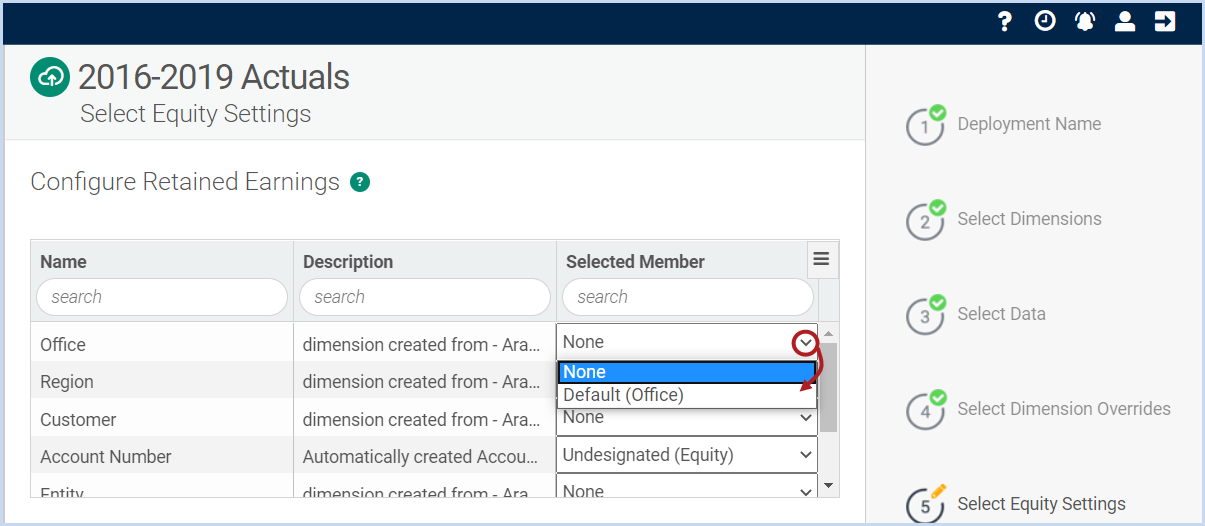
Task: Click the Selected Member search field
Action: pyautogui.click(x=688, y=297)
